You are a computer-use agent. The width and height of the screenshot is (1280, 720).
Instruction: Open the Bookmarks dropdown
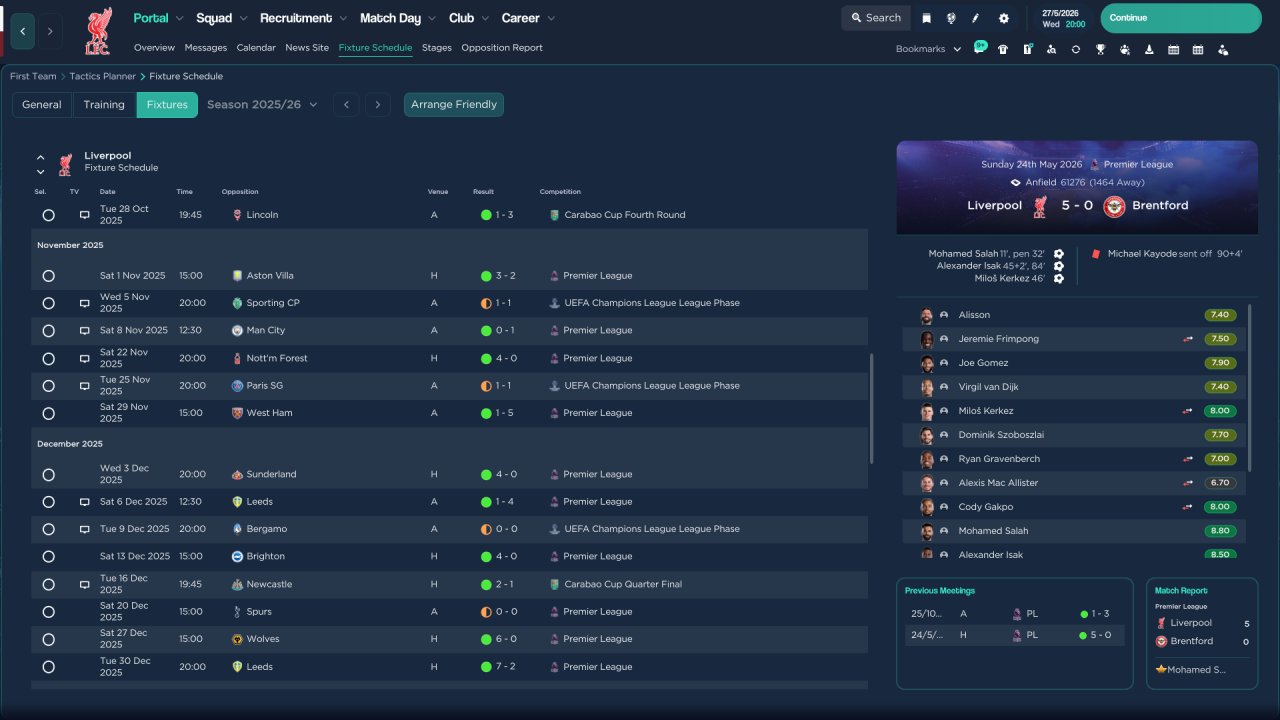click(928, 49)
